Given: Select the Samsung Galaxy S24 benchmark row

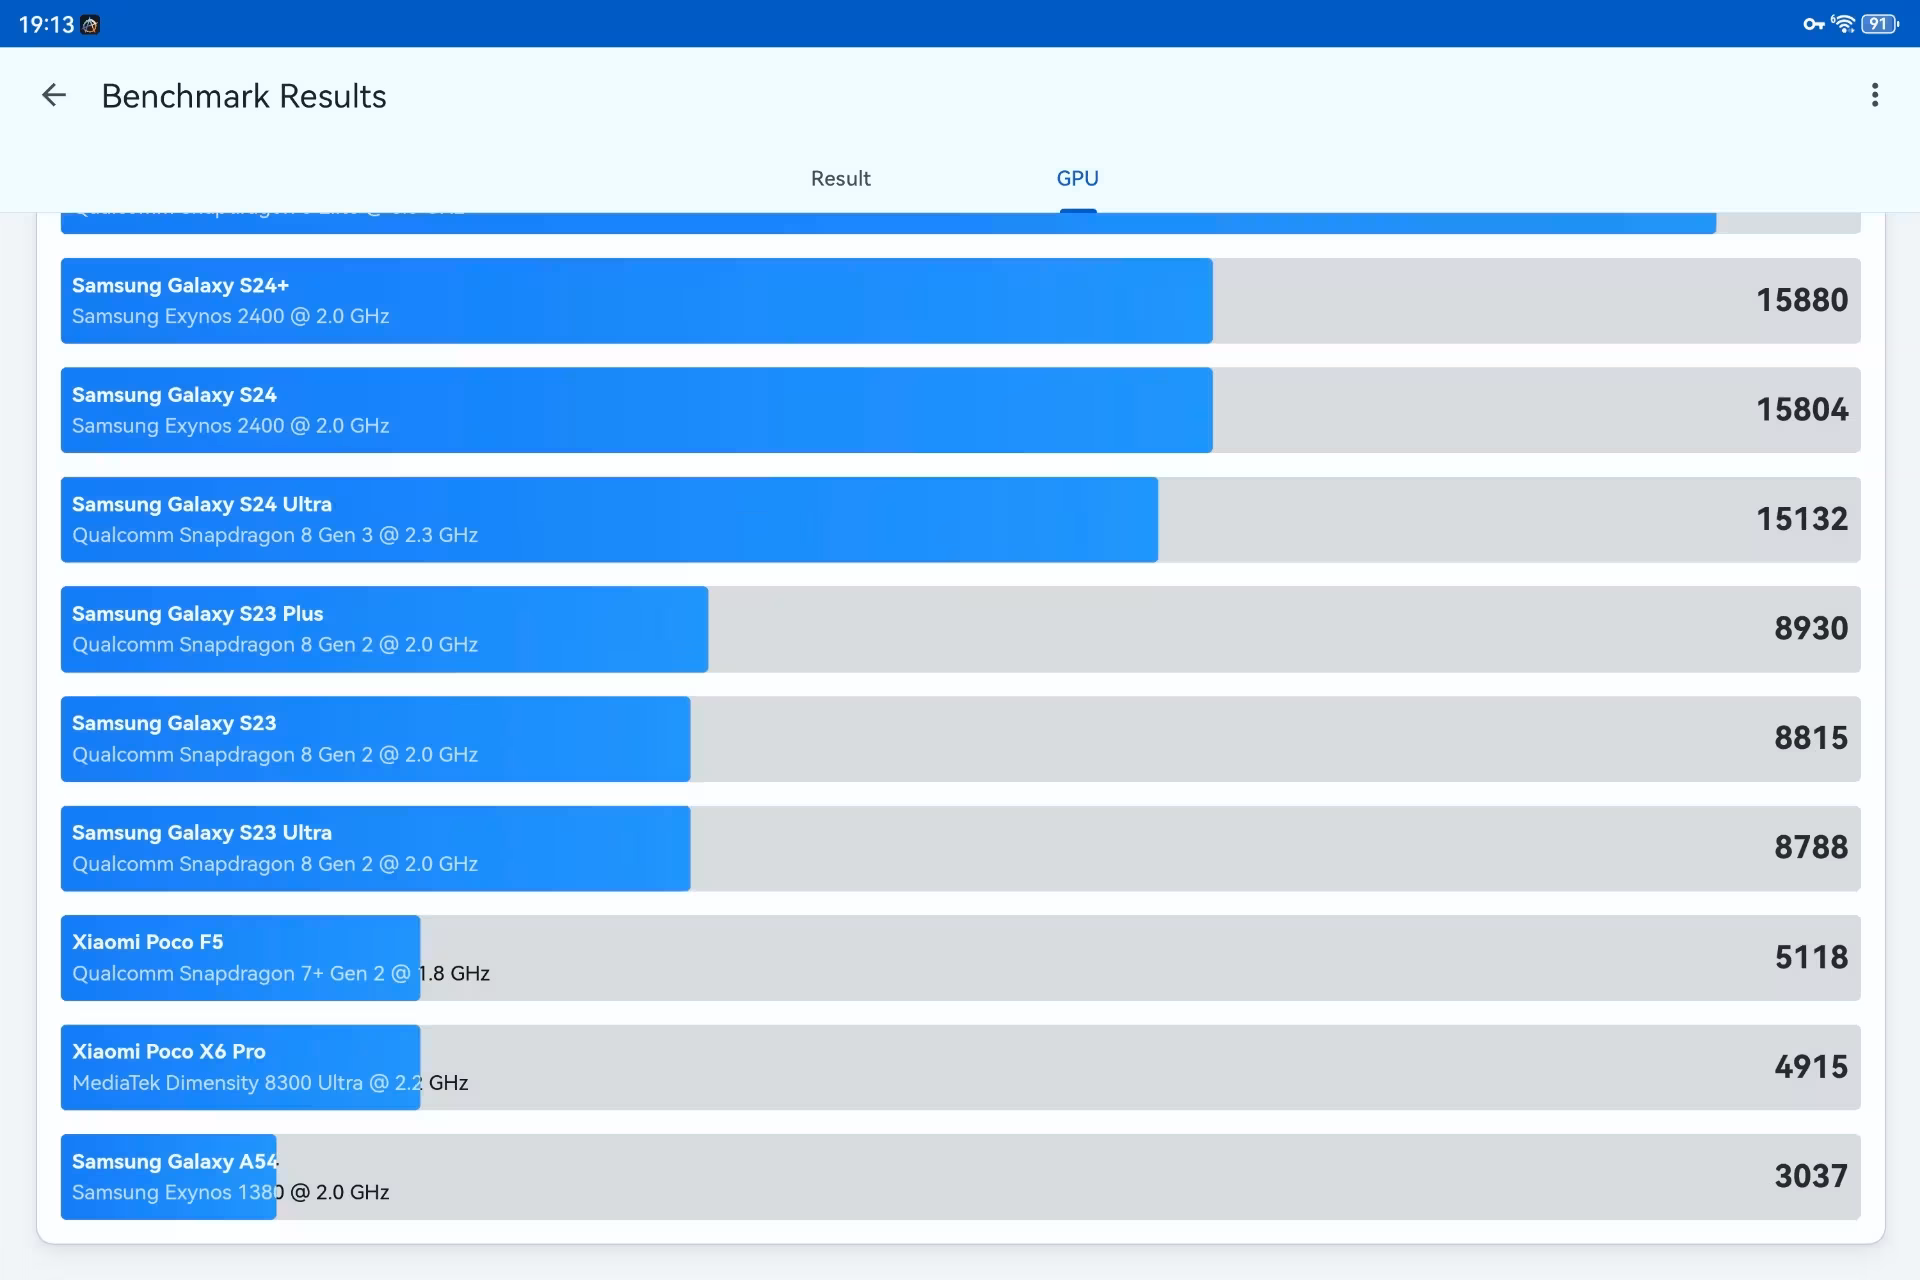Looking at the screenshot, I should pyautogui.click(x=960, y=410).
